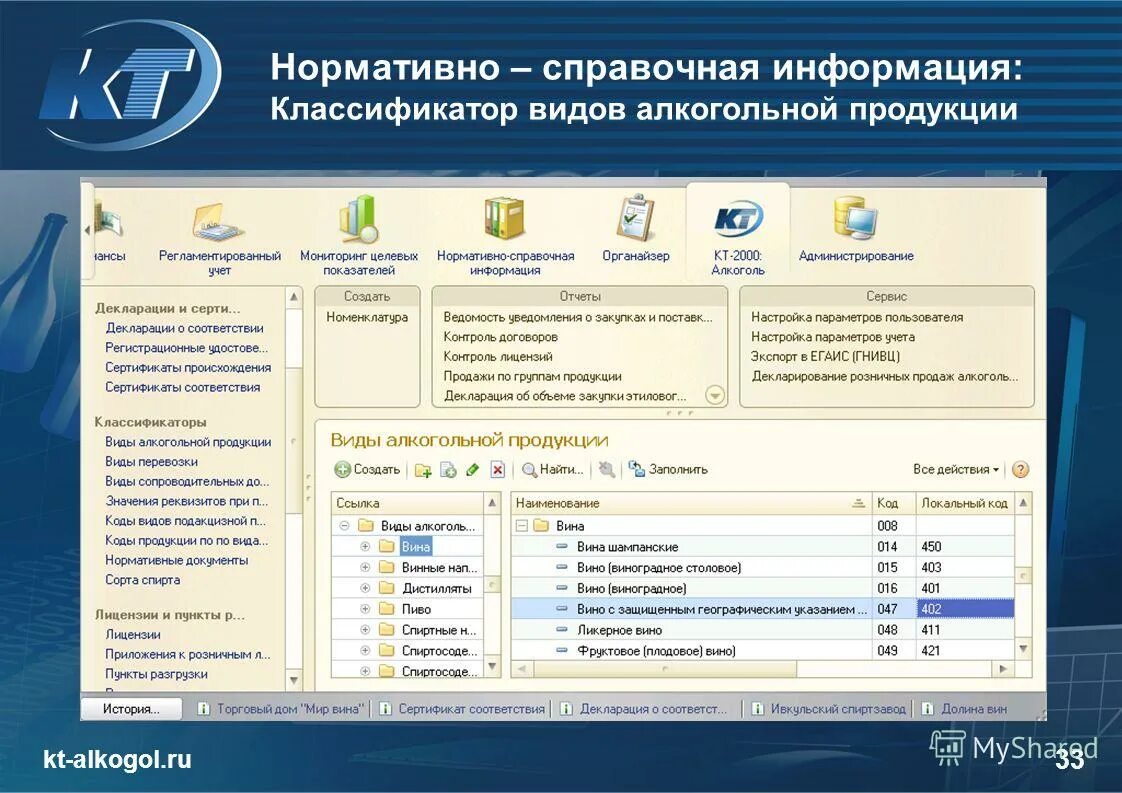This screenshot has width=1122, height=793.
Task: Select the pencil edit icon
Action: click(472, 469)
